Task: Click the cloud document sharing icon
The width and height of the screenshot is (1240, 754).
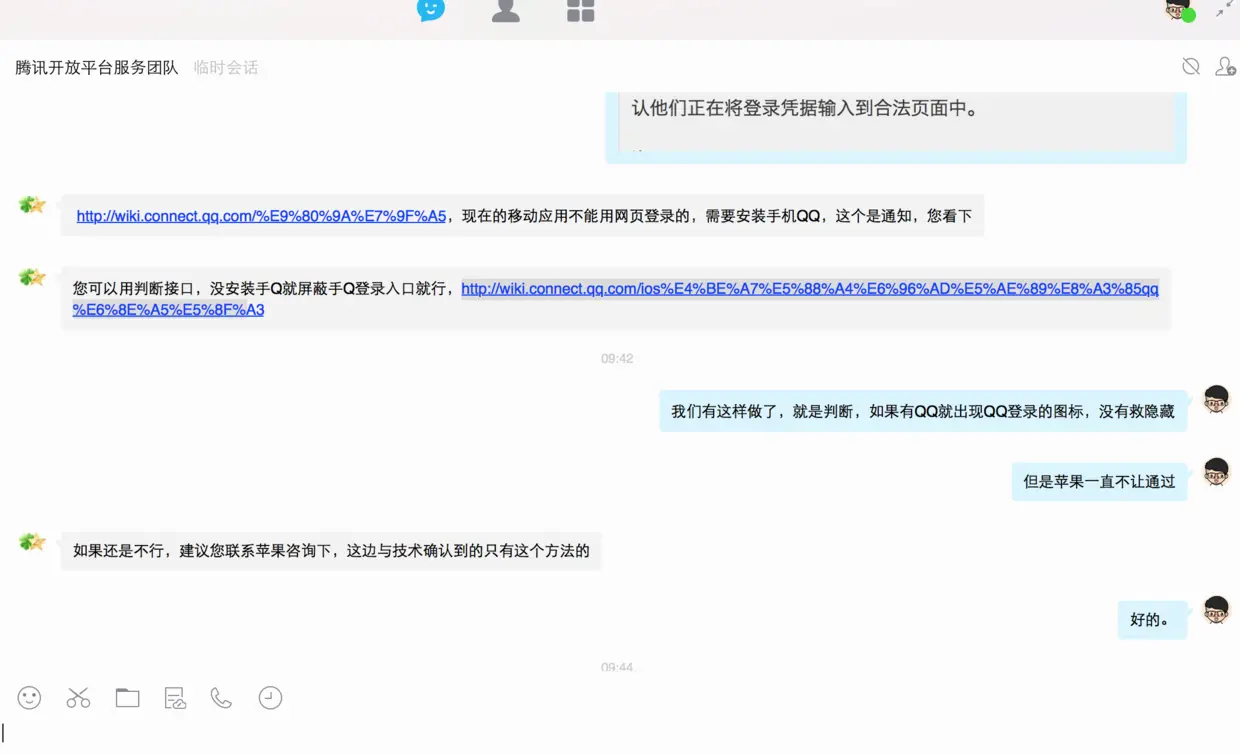Action: point(174,697)
